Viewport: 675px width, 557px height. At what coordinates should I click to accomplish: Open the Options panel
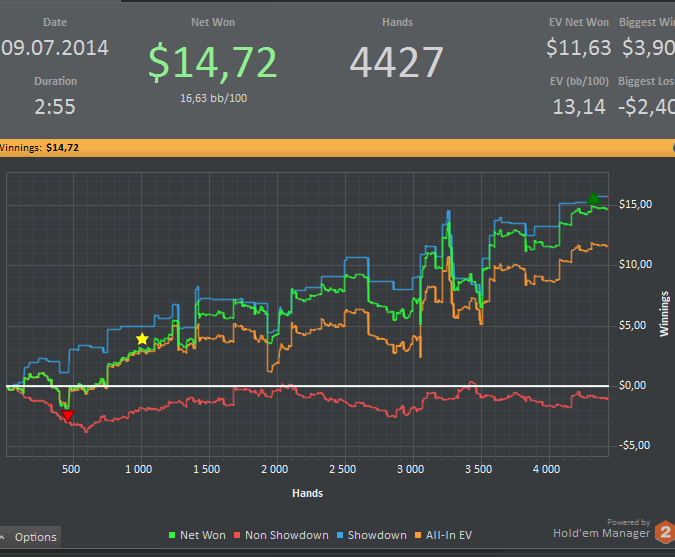[x=30, y=537]
